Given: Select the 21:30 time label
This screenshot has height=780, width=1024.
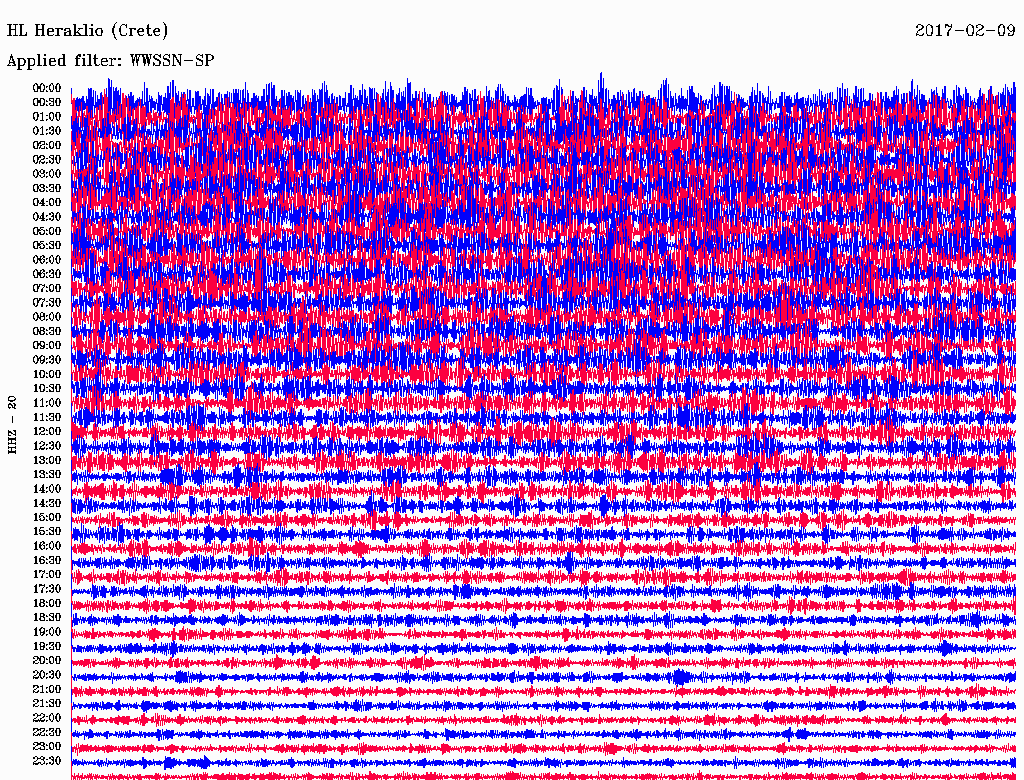Looking at the screenshot, I should coord(47,704).
